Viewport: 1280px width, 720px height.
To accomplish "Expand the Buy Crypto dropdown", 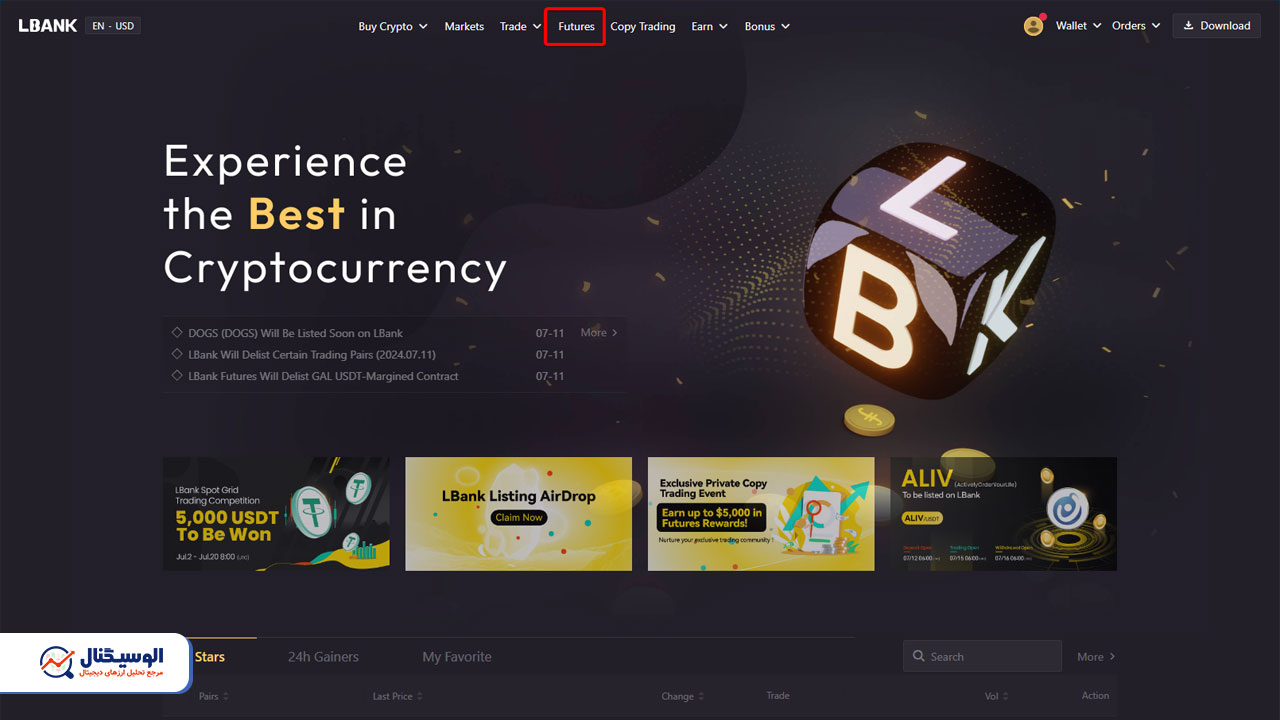I will pyautogui.click(x=393, y=26).
